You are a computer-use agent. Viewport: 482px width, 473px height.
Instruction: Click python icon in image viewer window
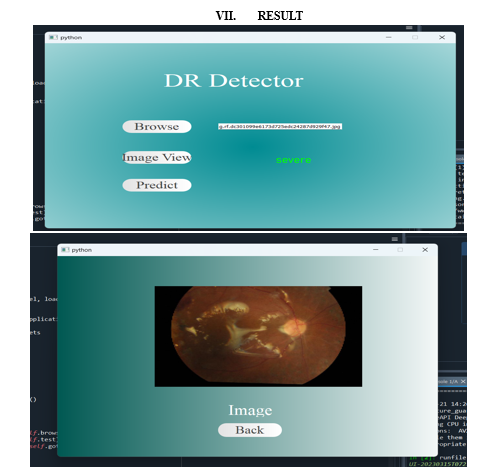pos(65,250)
